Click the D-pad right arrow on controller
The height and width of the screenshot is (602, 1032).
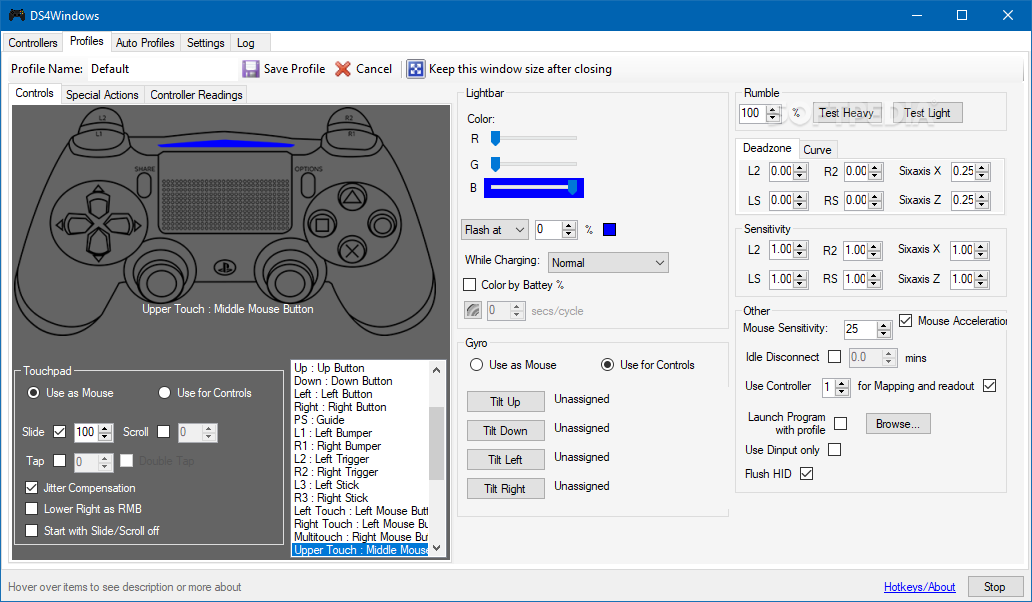pyautogui.click(x=124, y=225)
